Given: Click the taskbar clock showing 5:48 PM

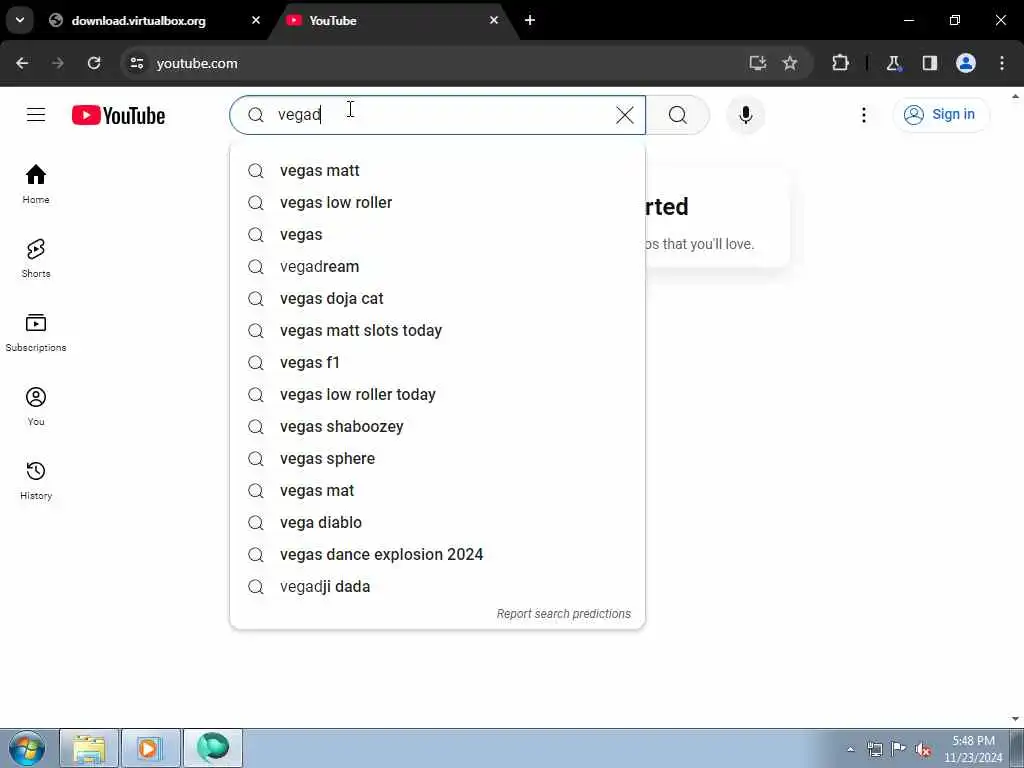Looking at the screenshot, I should (973, 749).
